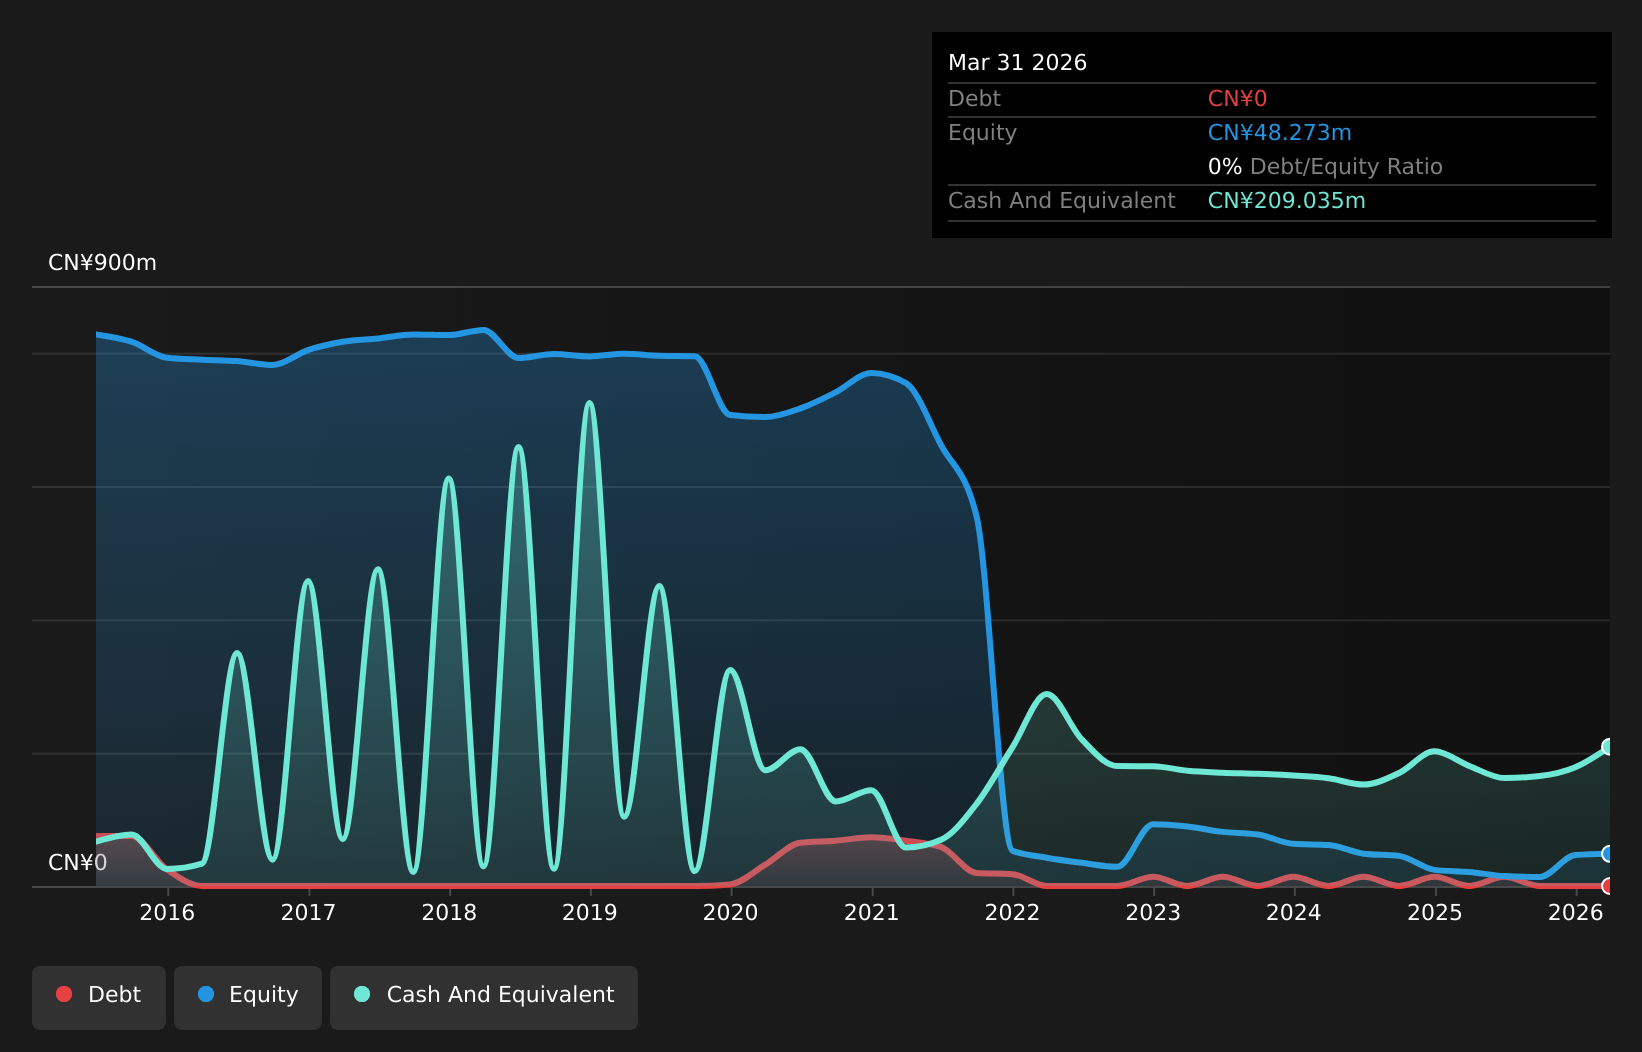Click the CN¥0 y-axis label
This screenshot has width=1642, height=1052.
(x=77, y=863)
